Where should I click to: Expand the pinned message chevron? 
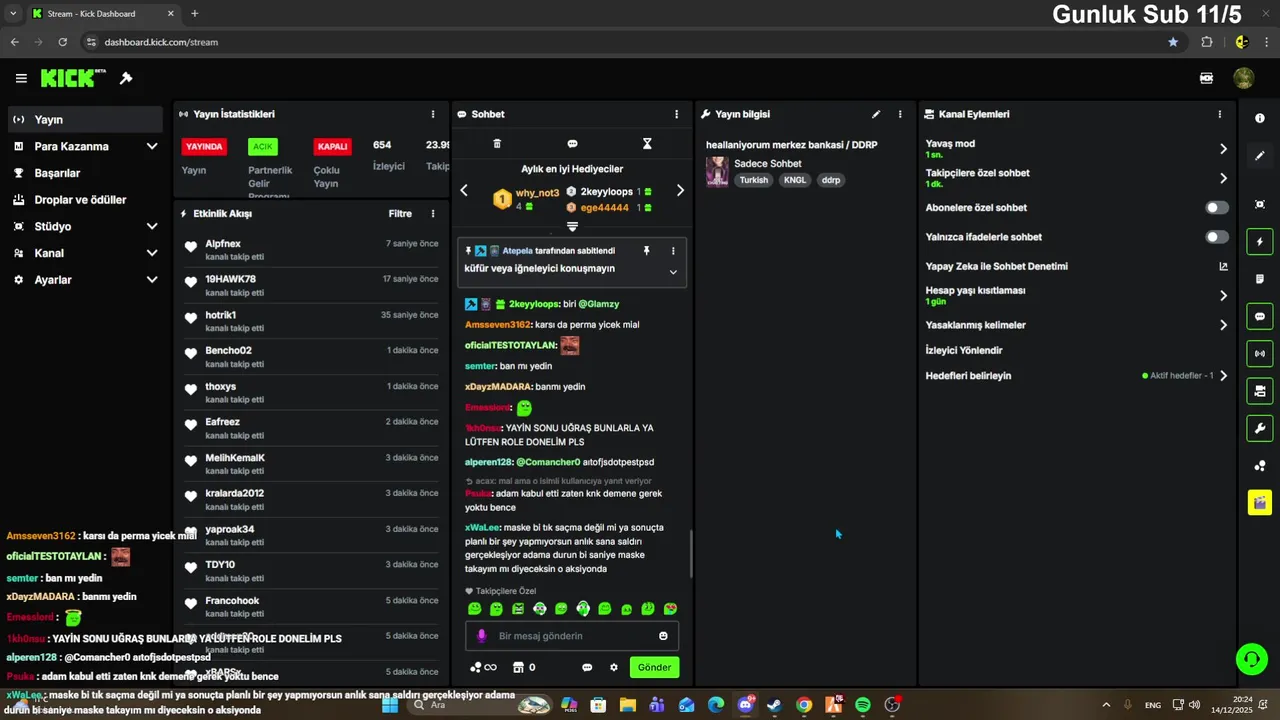(673, 272)
